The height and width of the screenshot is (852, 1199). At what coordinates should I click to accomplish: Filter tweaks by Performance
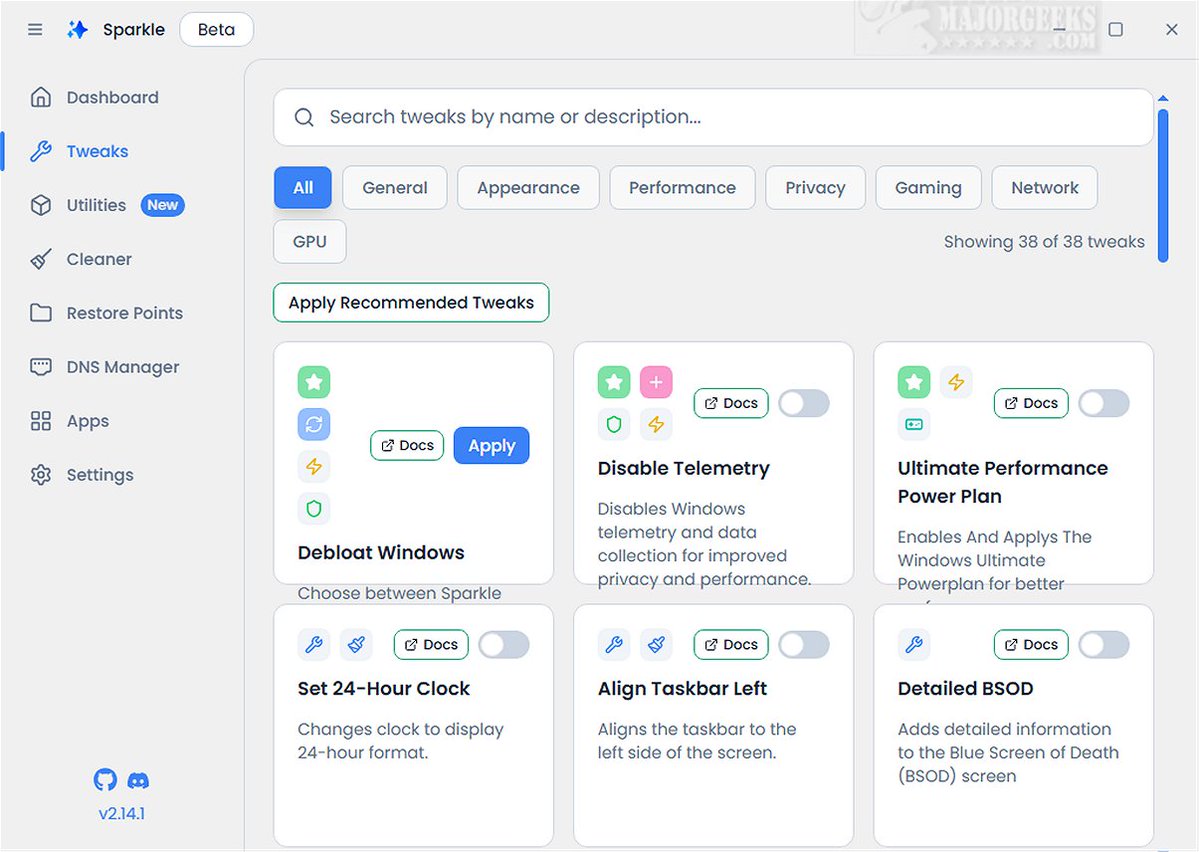[682, 187]
